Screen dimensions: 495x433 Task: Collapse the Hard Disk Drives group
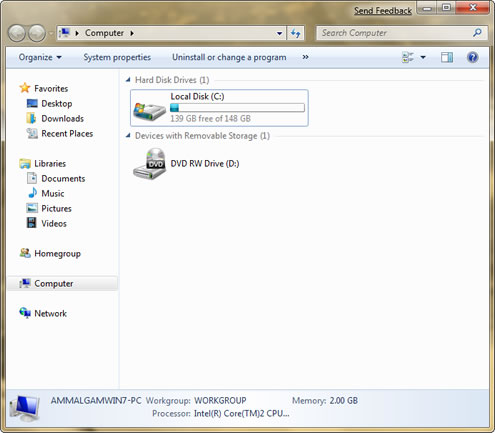coord(128,80)
